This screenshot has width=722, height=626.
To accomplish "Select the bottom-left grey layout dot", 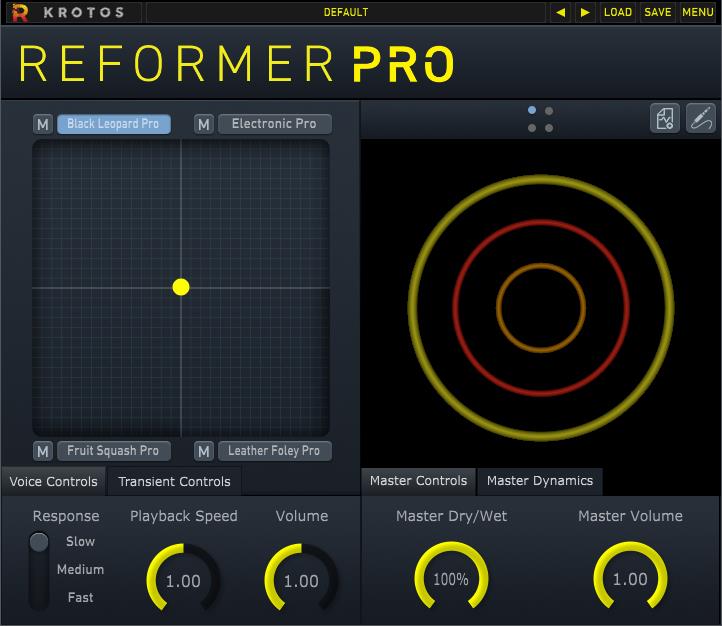I will (532, 128).
